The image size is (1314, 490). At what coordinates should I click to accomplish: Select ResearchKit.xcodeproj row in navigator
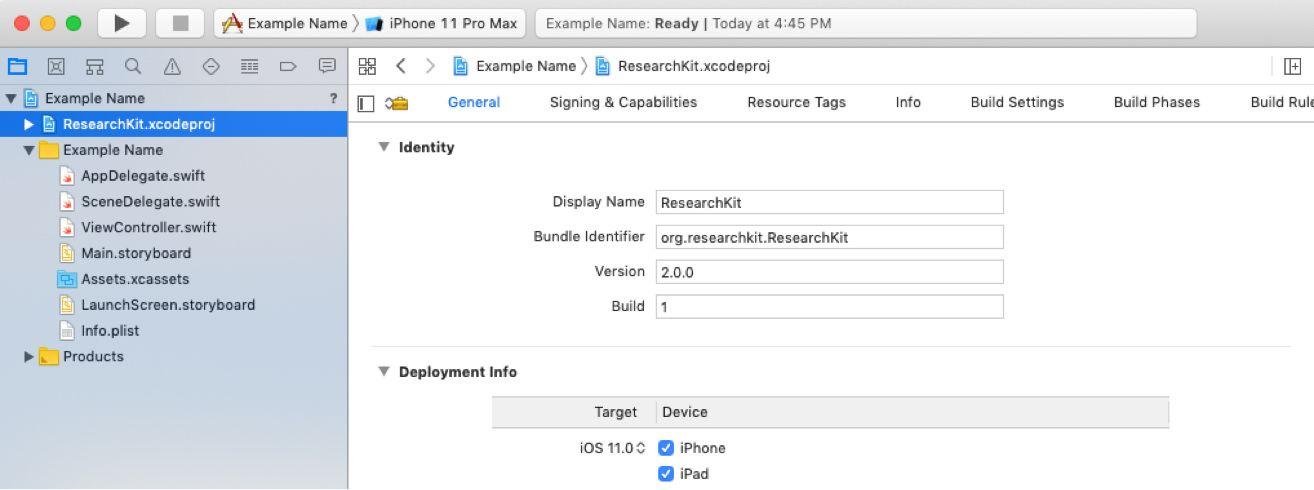(x=174, y=124)
